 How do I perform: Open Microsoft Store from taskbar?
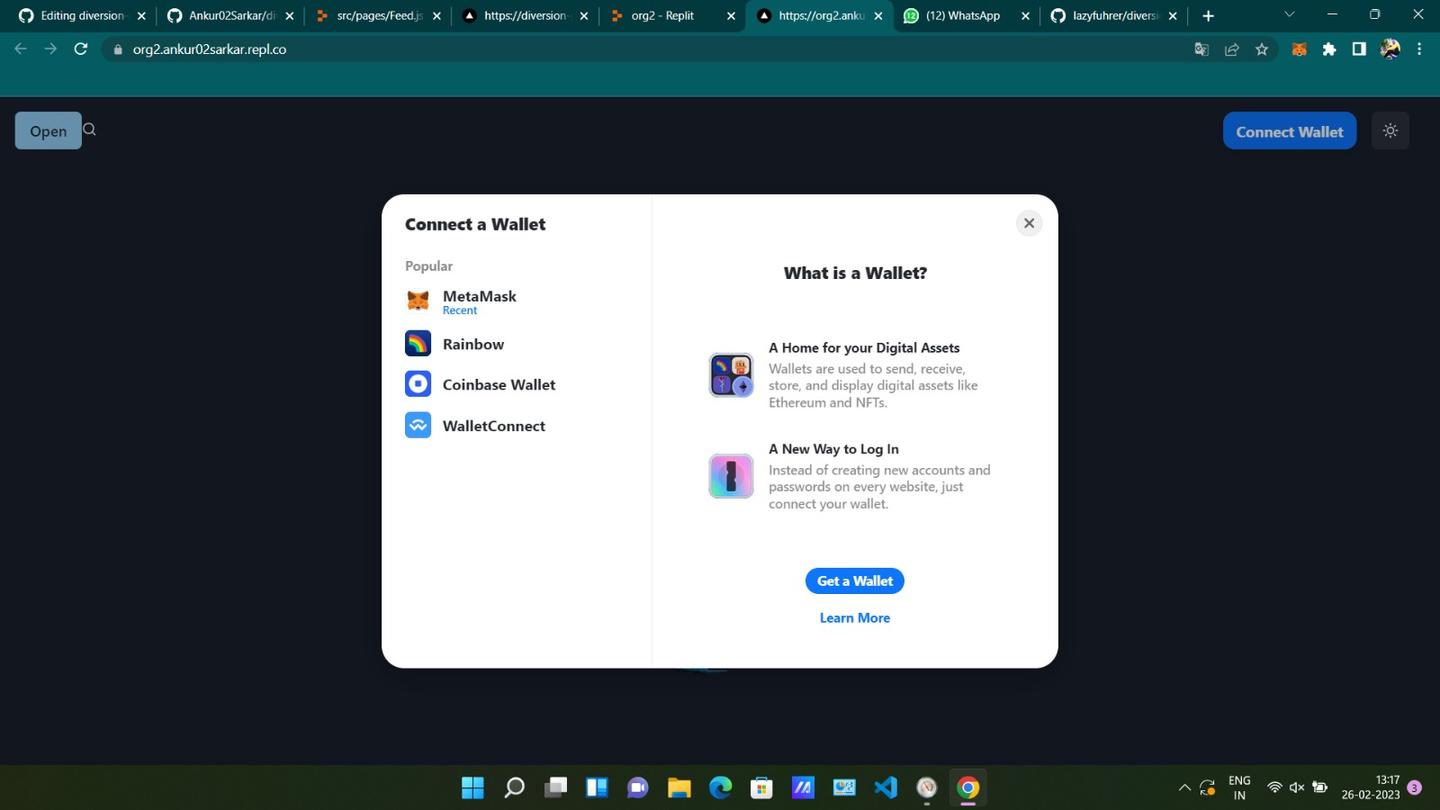point(762,788)
